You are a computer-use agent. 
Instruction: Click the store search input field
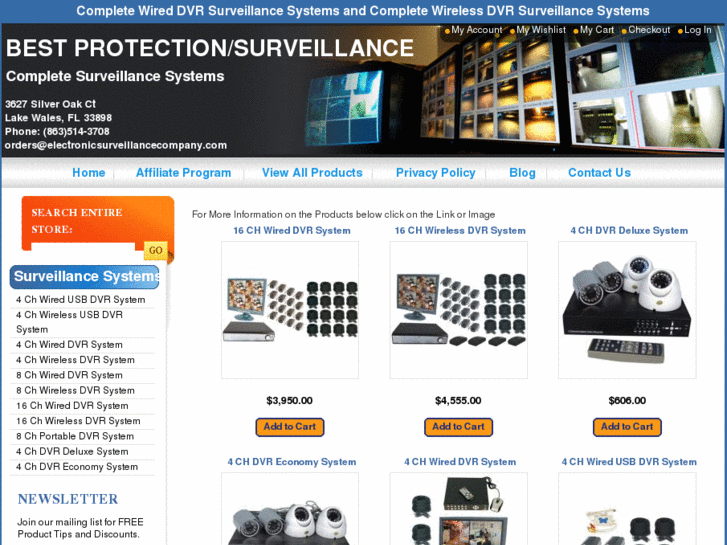click(x=83, y=249)
